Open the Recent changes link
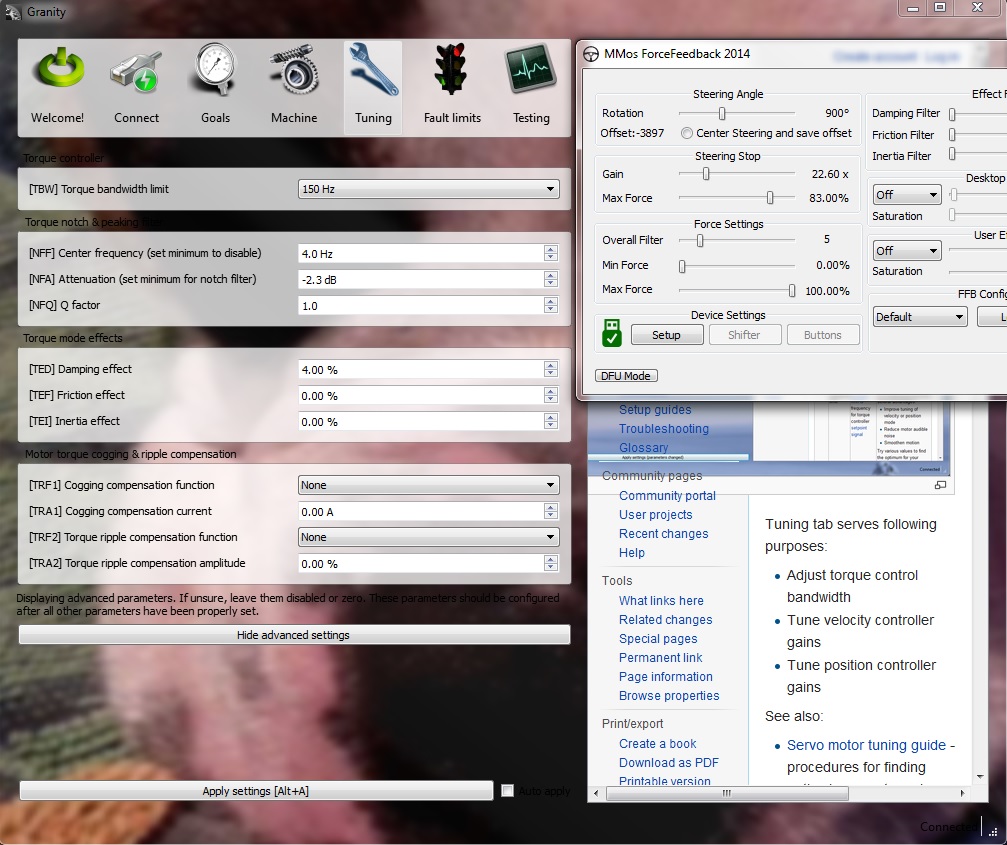This screenshot has height=845, width=1007. click(x=663, y=534)
